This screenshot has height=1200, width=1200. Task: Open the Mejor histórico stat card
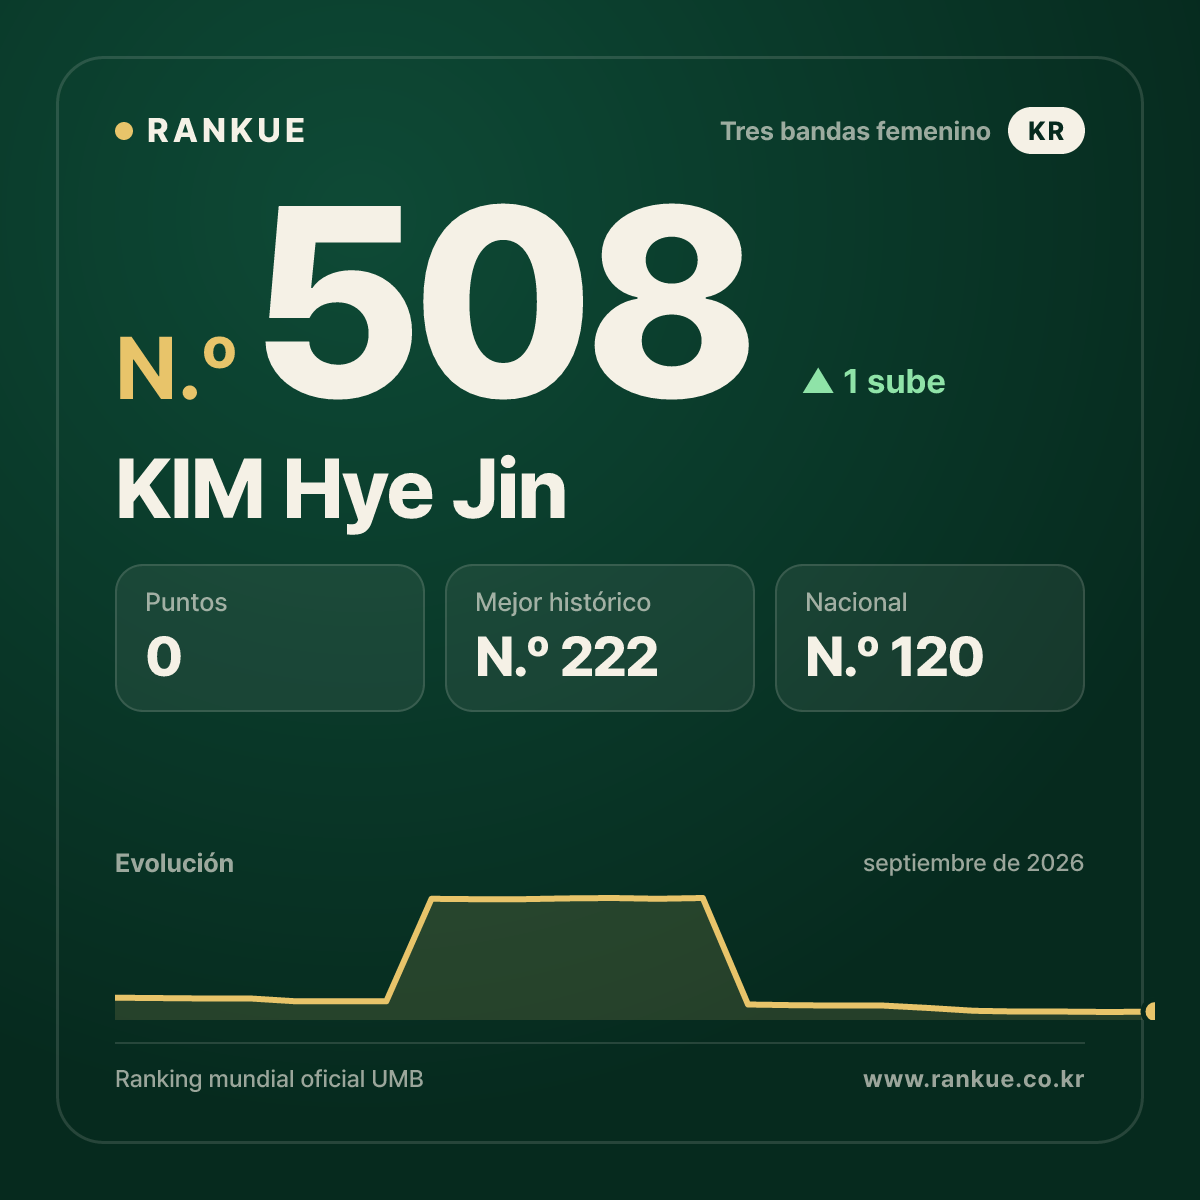point(600,638)
